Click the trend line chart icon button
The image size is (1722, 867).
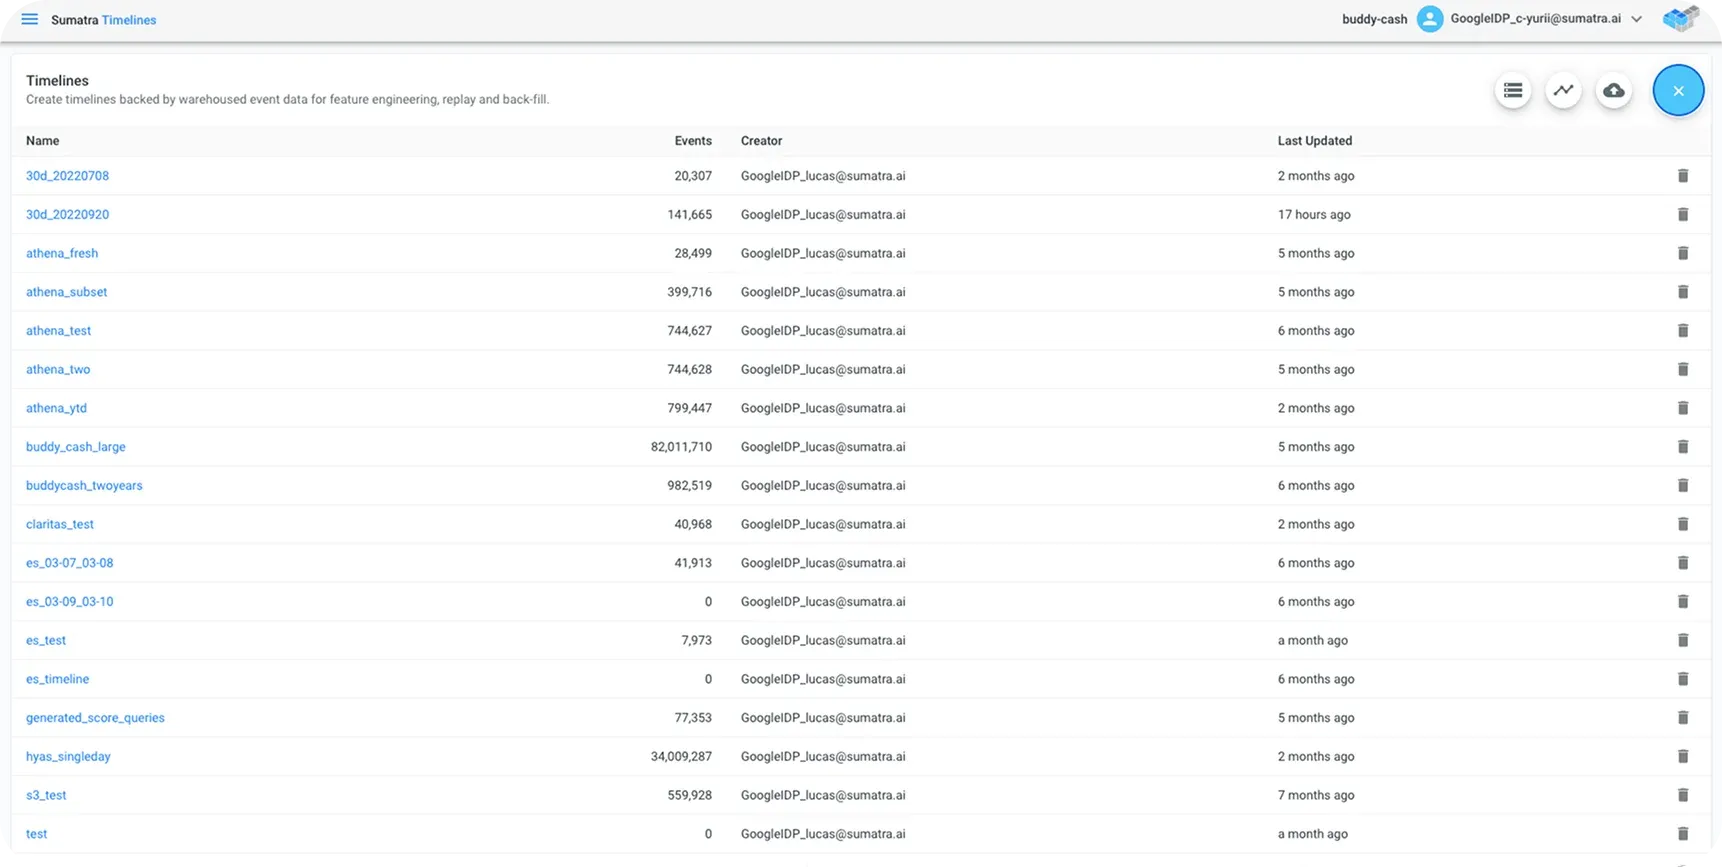coord(1563,91)
